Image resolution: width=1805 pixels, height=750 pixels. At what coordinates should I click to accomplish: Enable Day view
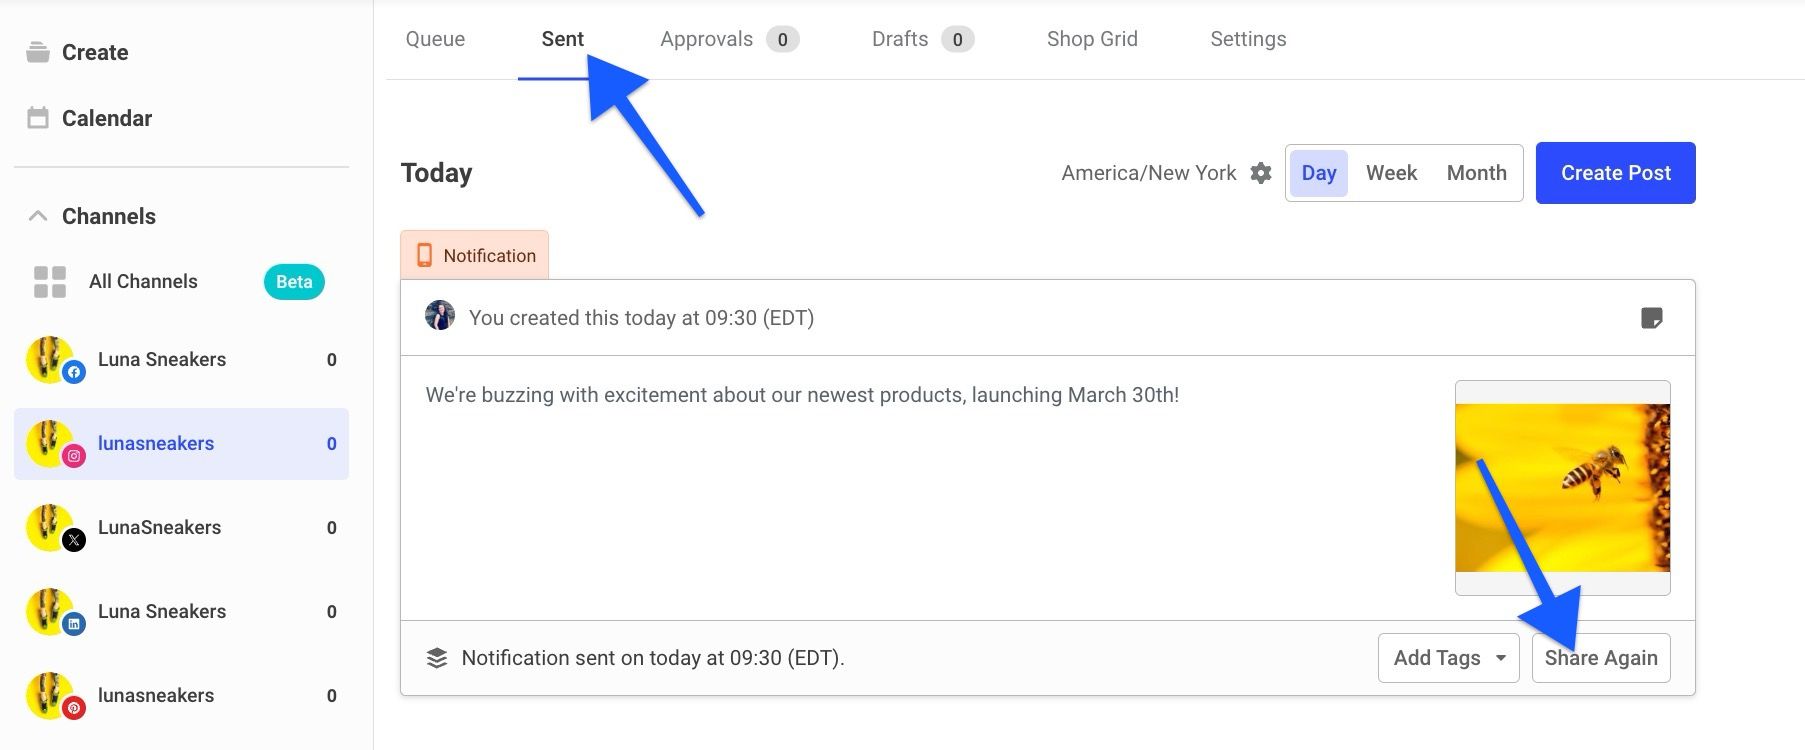(x=1319, y=172)
